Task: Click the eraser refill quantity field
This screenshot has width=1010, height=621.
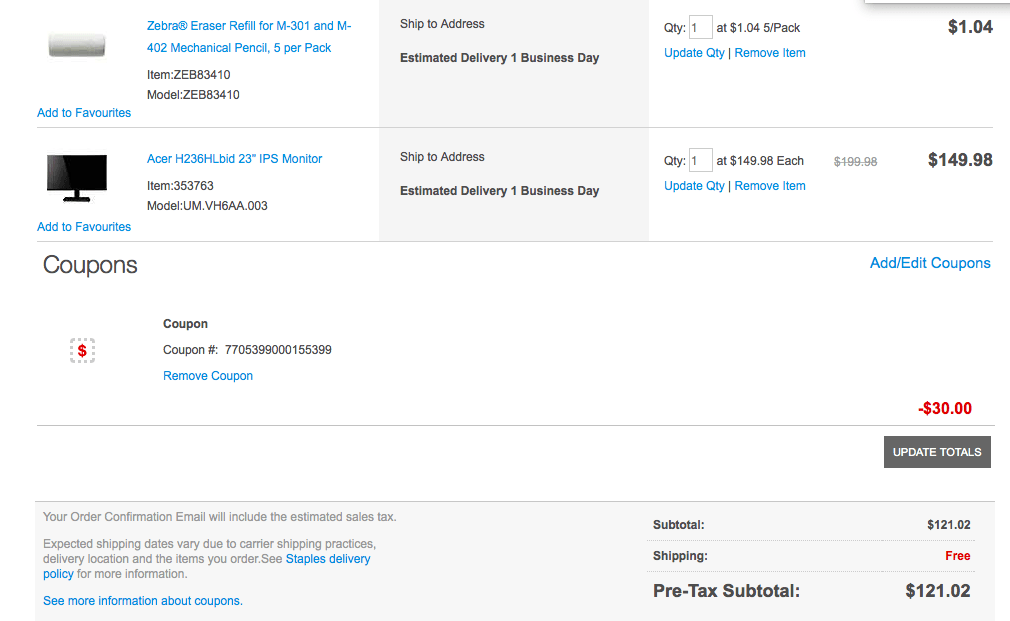Action: [x=701, y=28]
